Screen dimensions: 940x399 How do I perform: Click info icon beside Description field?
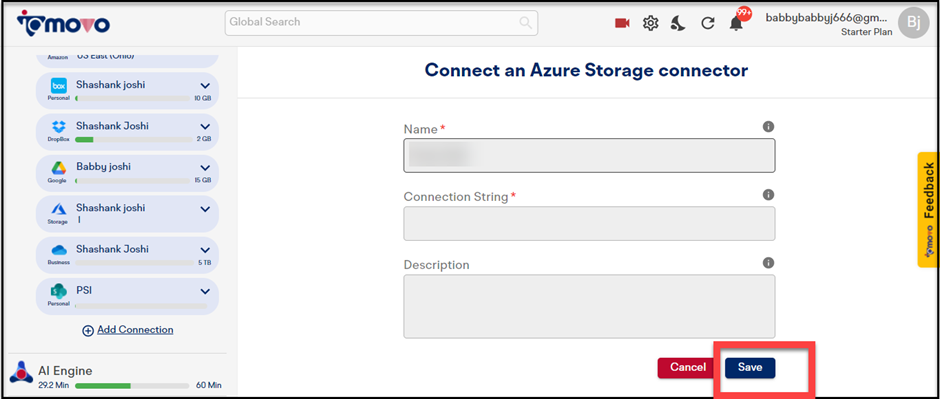769,263
